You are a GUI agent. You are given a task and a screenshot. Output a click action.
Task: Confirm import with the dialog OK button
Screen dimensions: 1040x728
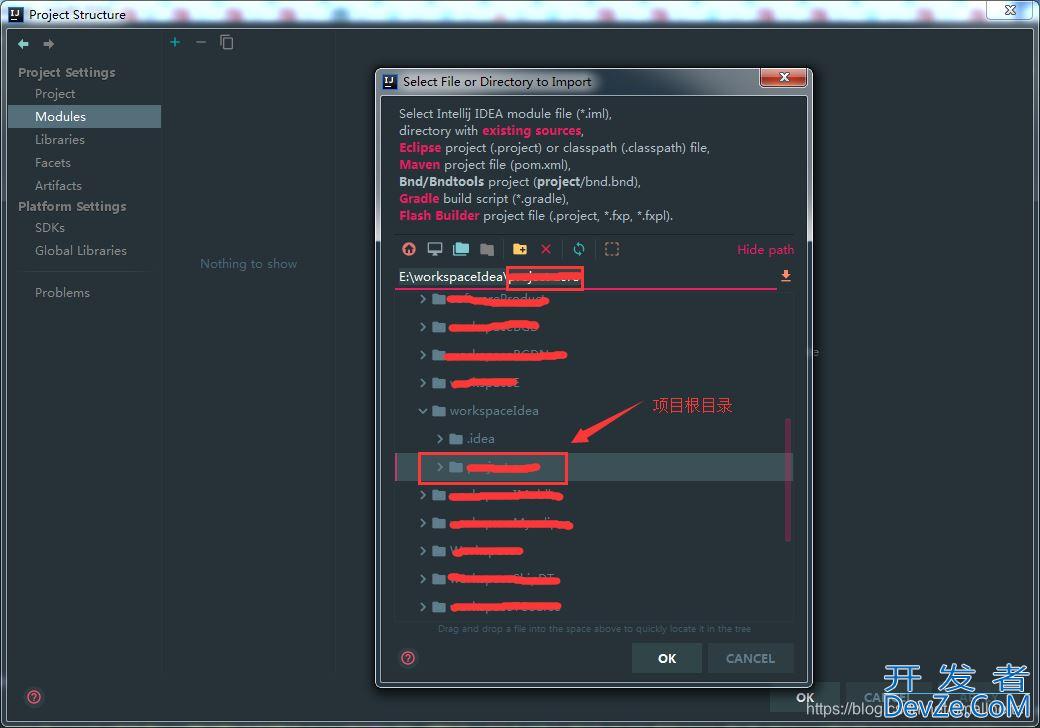click(667, 658)
